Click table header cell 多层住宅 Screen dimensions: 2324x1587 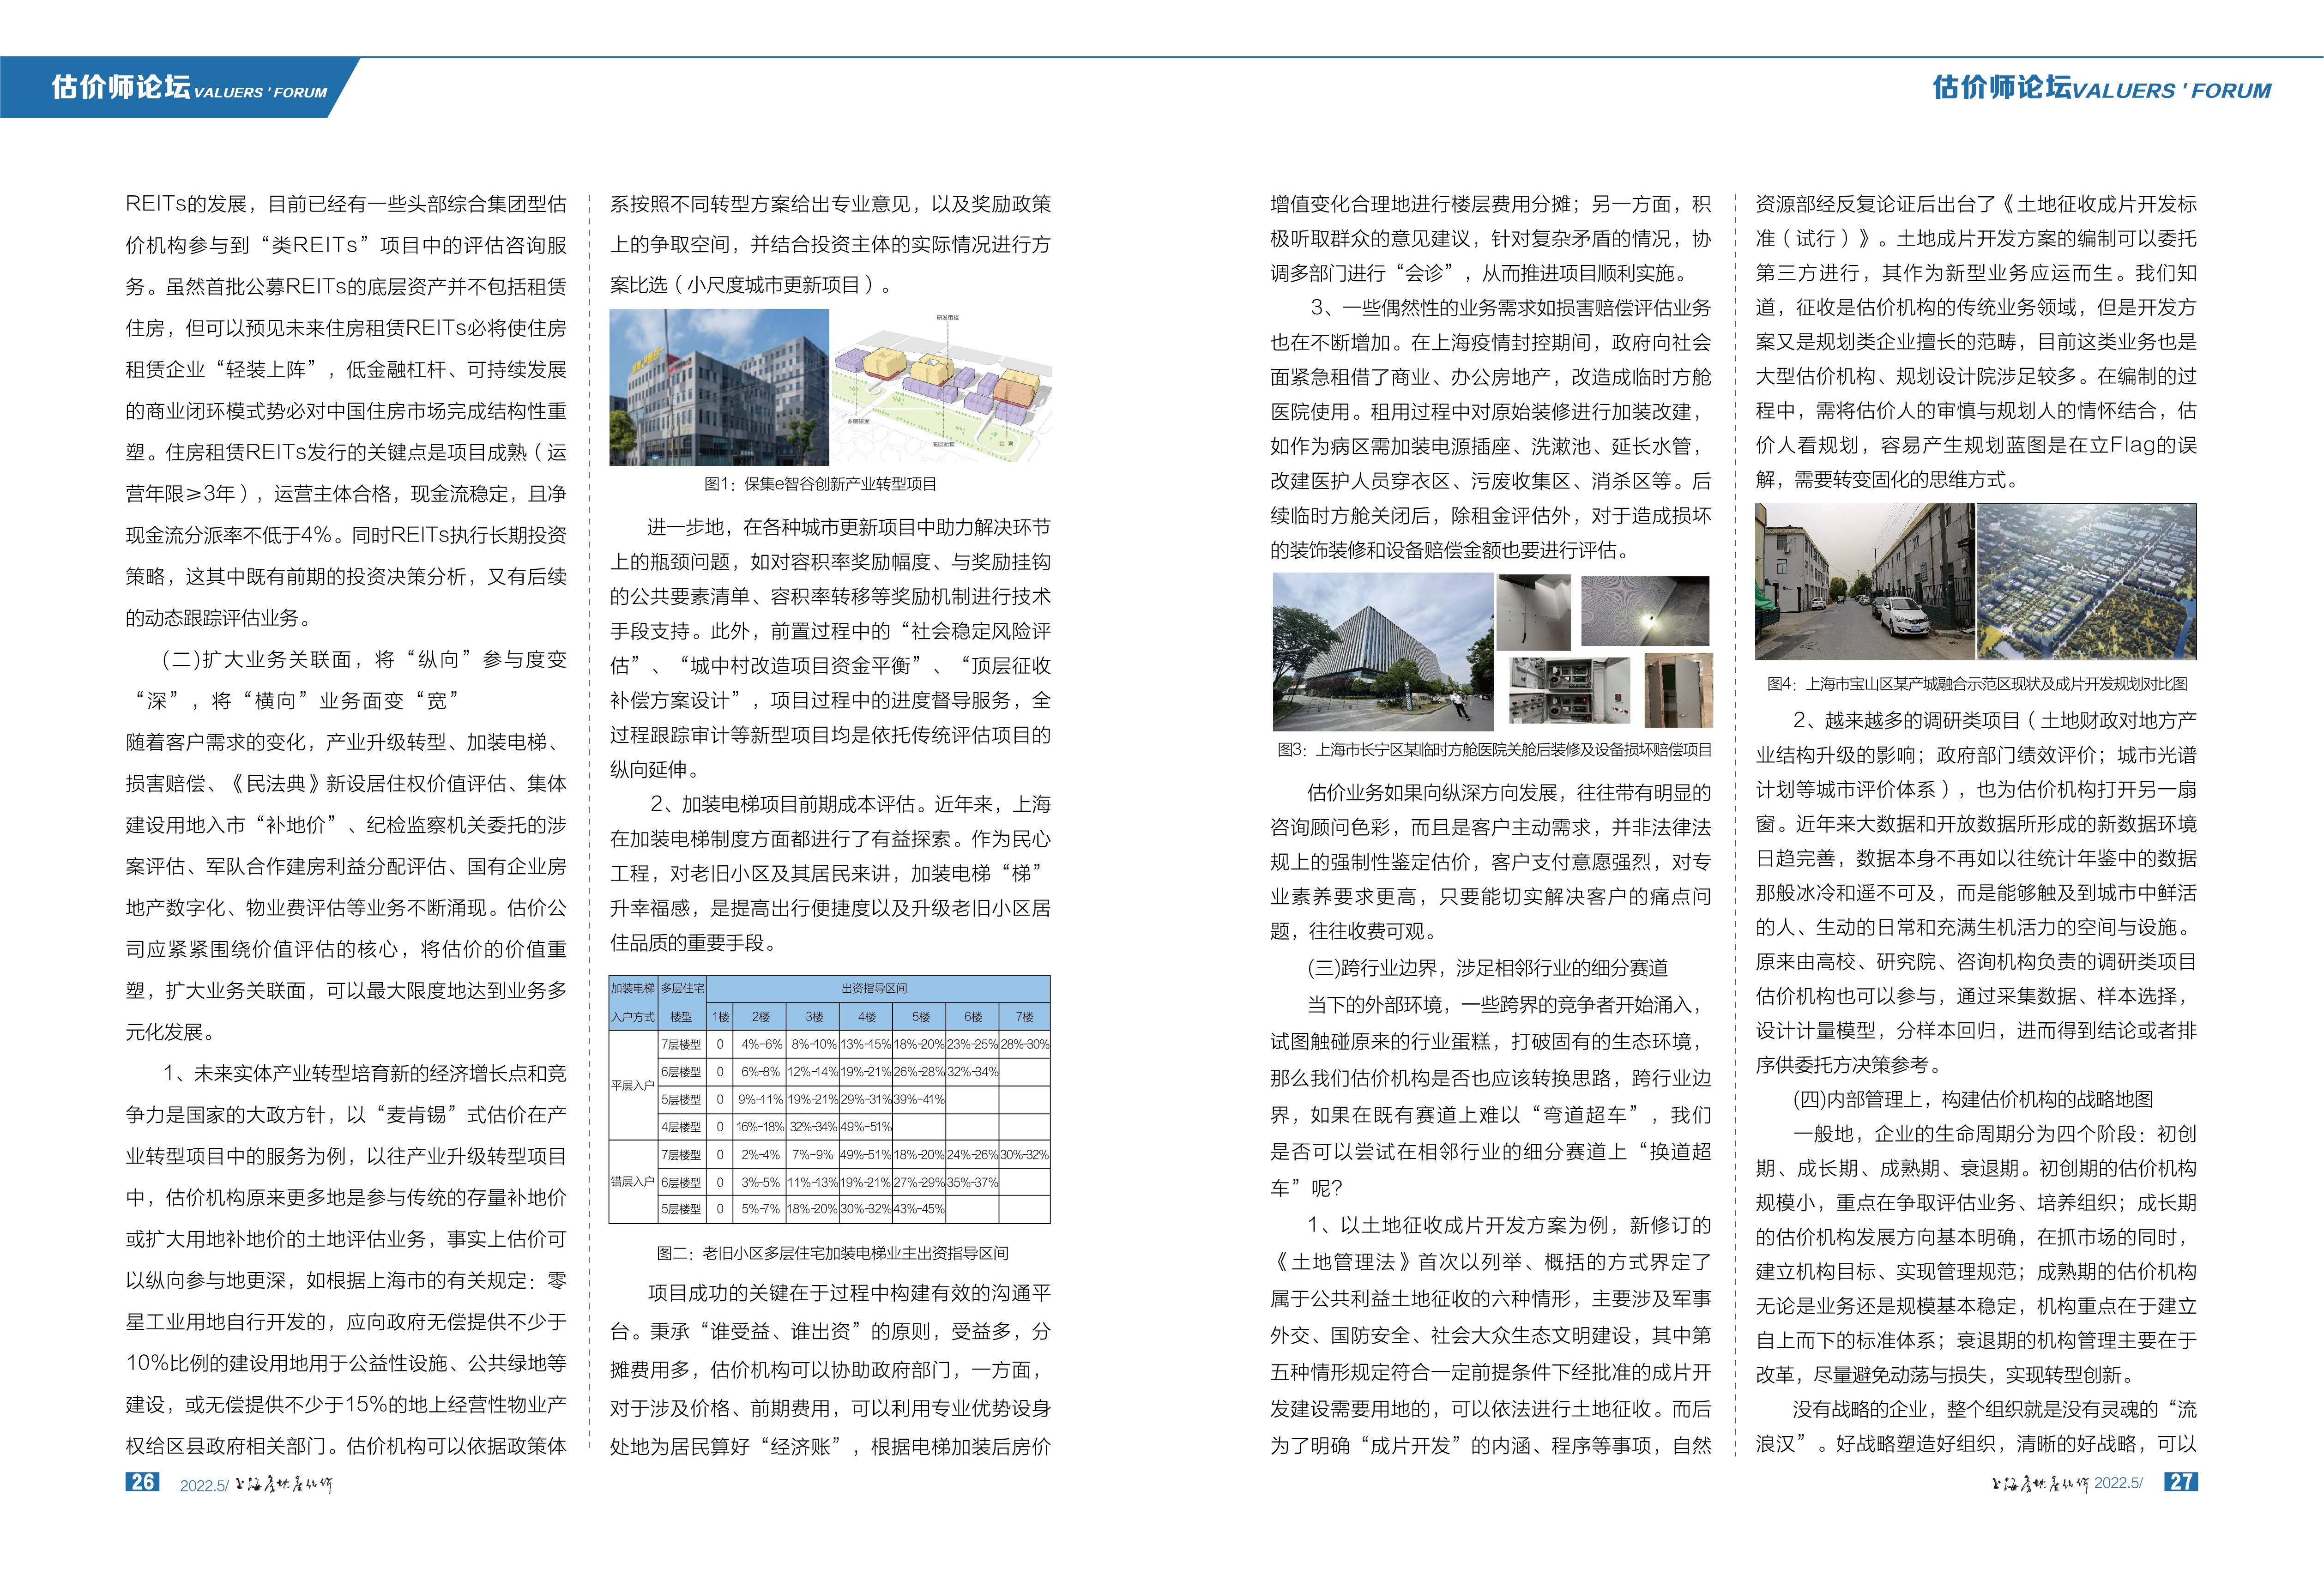(682, 988)
